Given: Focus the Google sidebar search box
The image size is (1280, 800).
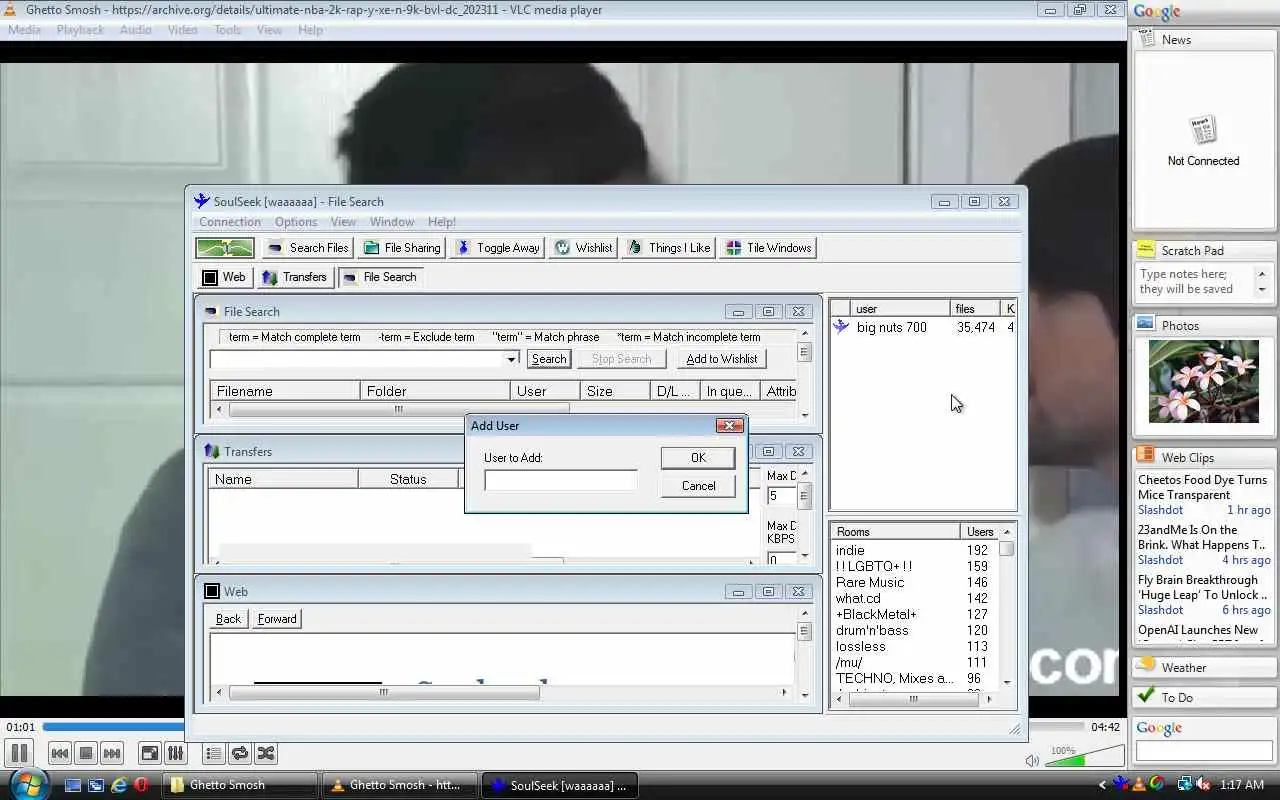Looking at the screenshot, I should [1204, 750].
